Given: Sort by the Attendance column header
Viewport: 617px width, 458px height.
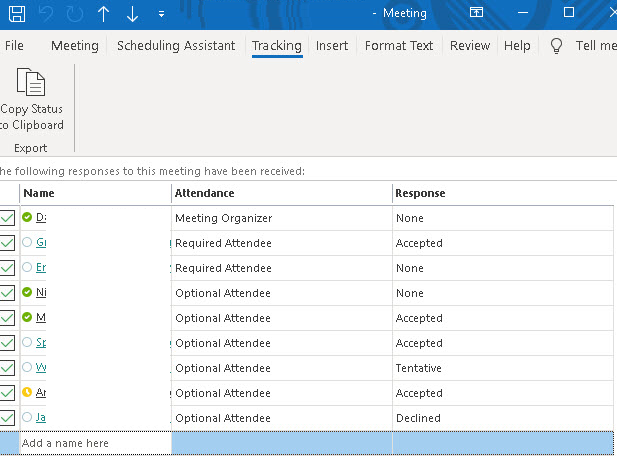Looking at the screenshot, I should click(x=282, y=193).
